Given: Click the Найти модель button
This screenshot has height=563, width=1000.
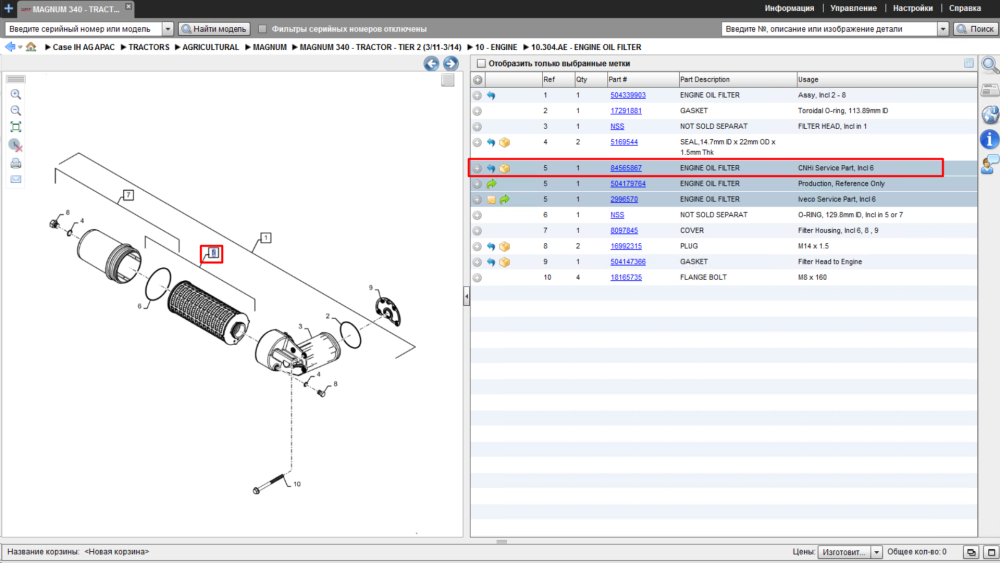Looking at the screenshot, I should [214, 29].
